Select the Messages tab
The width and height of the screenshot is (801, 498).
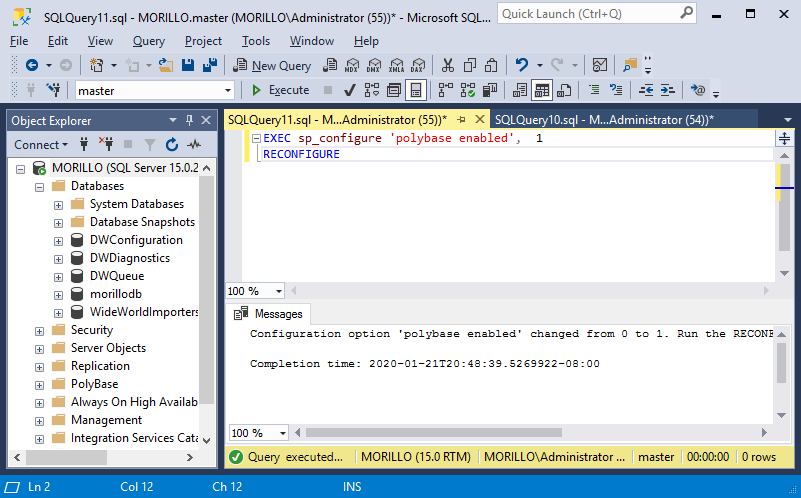[269, 314]
